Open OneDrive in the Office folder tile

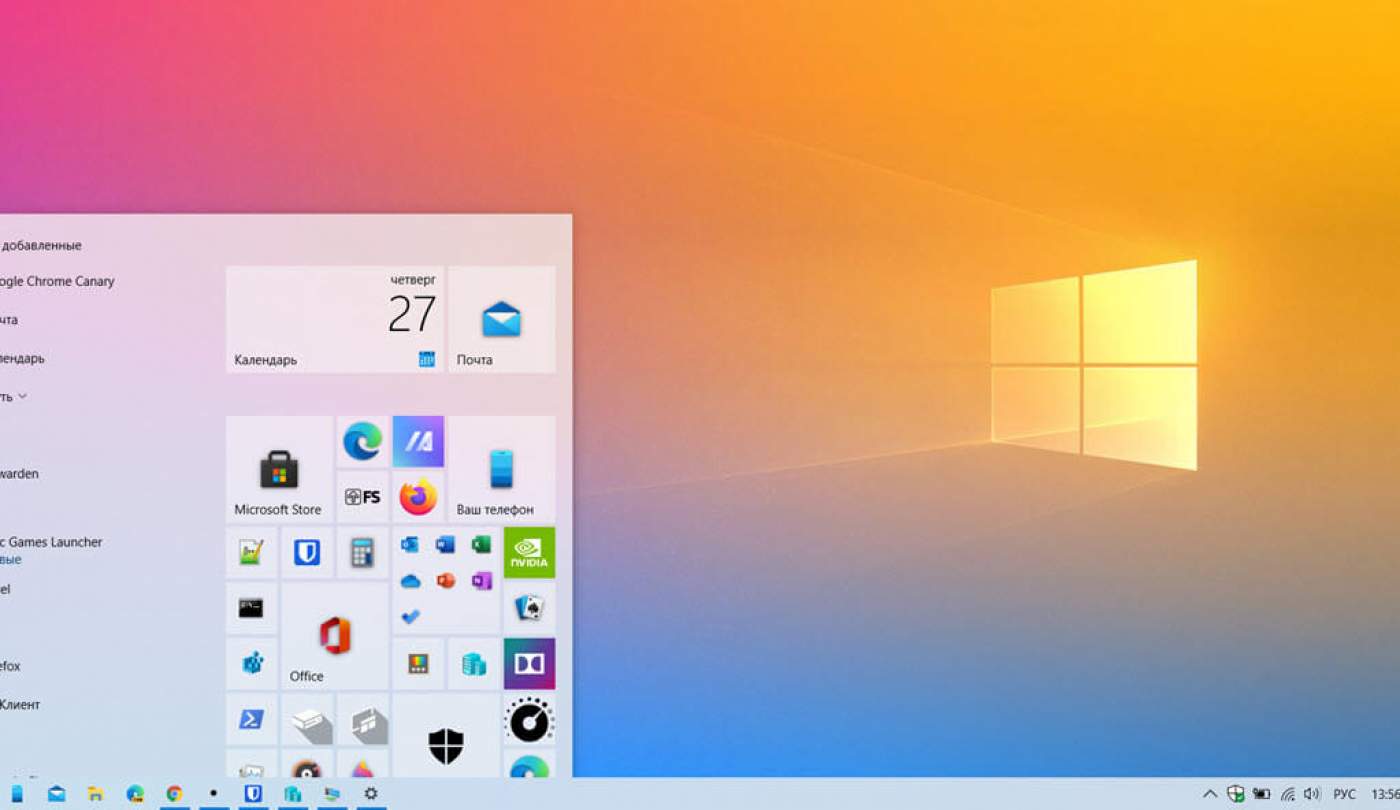click(410, 581)
